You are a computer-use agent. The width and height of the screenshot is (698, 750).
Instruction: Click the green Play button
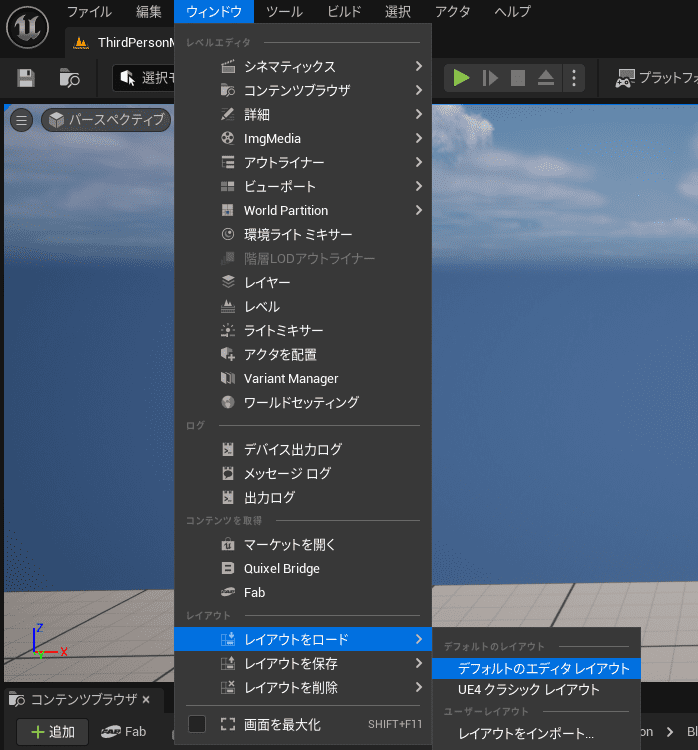tap(461, 78)
